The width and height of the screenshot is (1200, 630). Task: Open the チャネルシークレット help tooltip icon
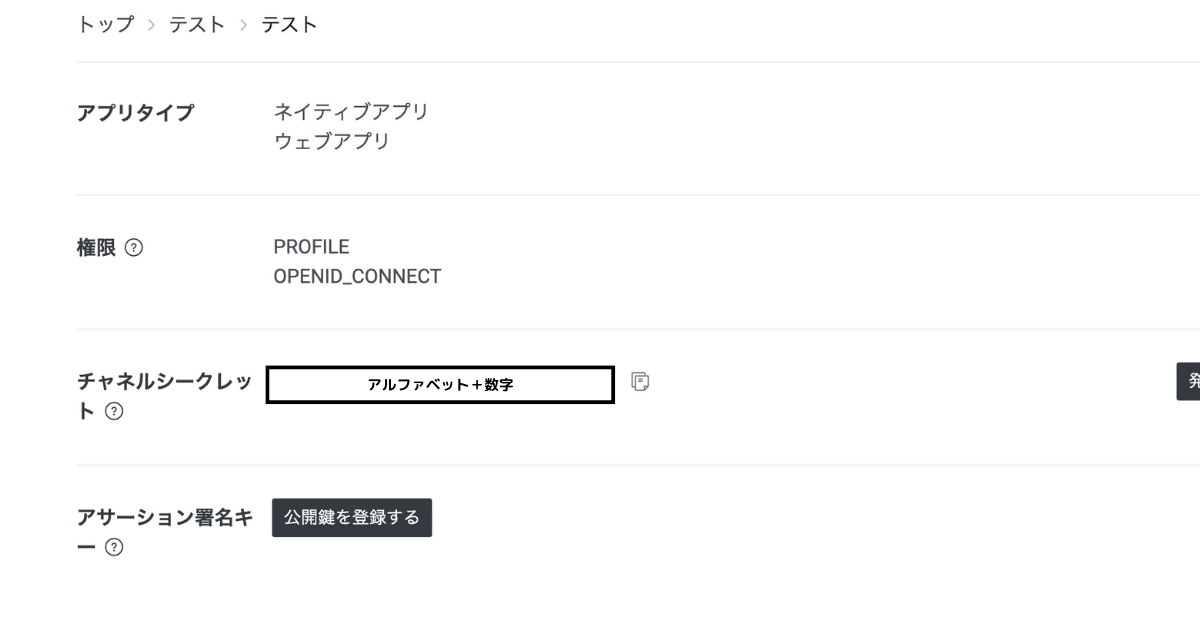coord(113,409)
